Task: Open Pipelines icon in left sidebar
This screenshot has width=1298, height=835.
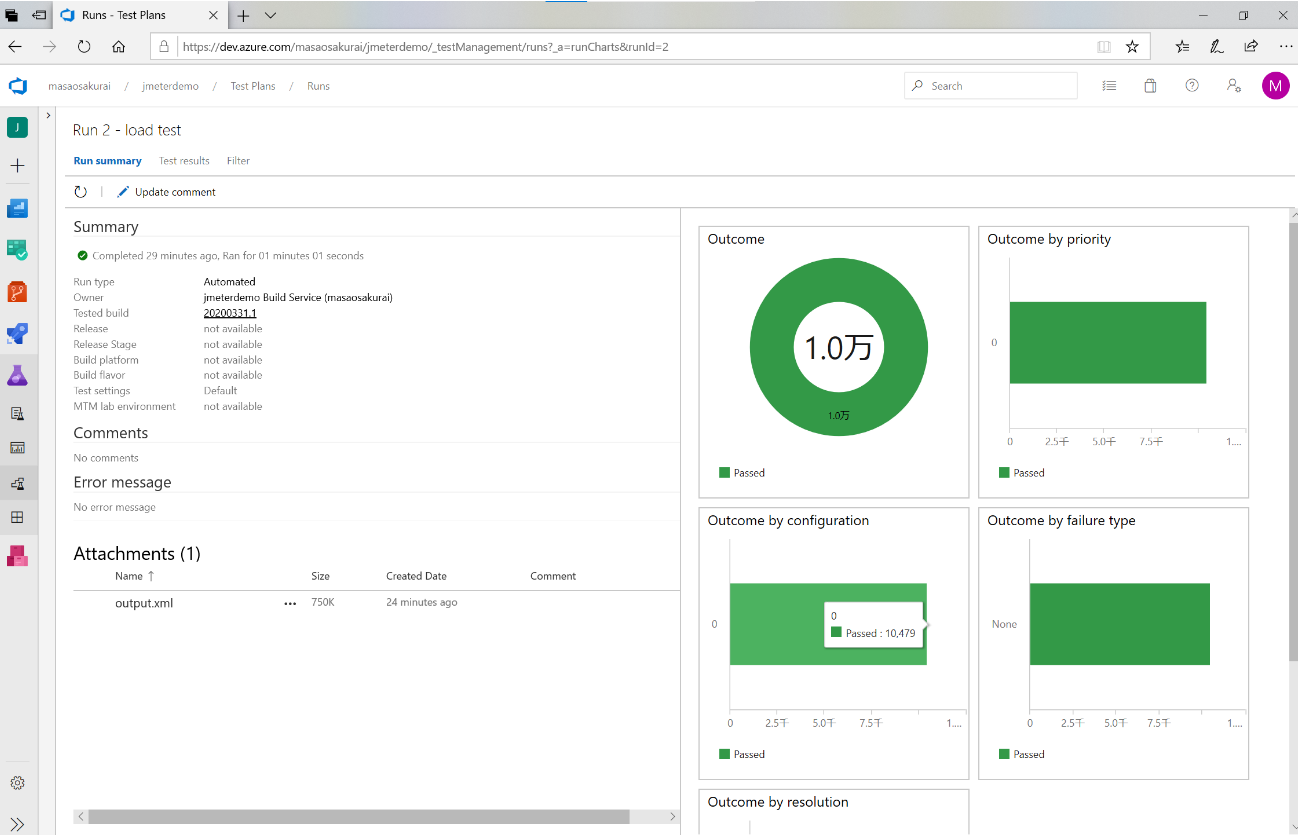Action: [17, 333]
